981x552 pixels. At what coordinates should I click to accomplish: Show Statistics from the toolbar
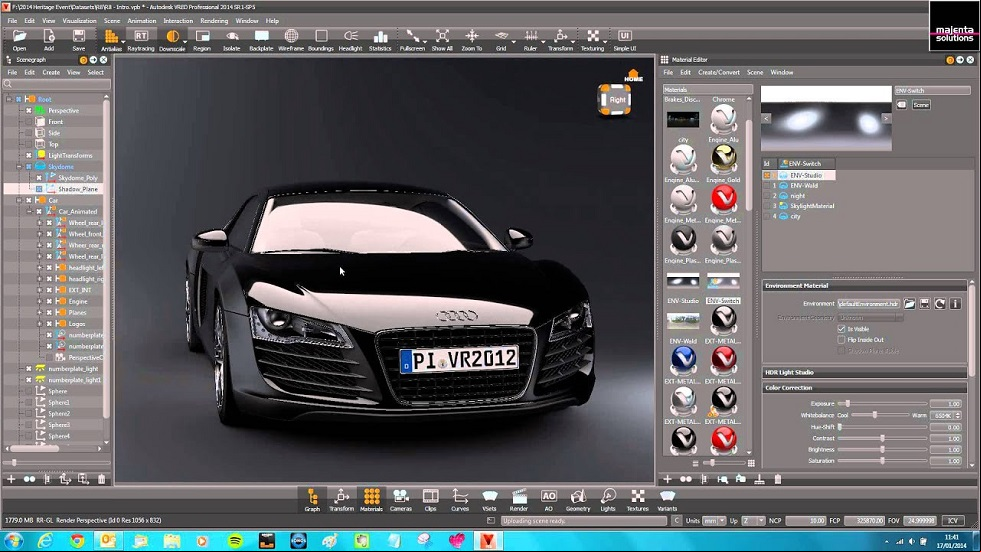click(380, 39)
